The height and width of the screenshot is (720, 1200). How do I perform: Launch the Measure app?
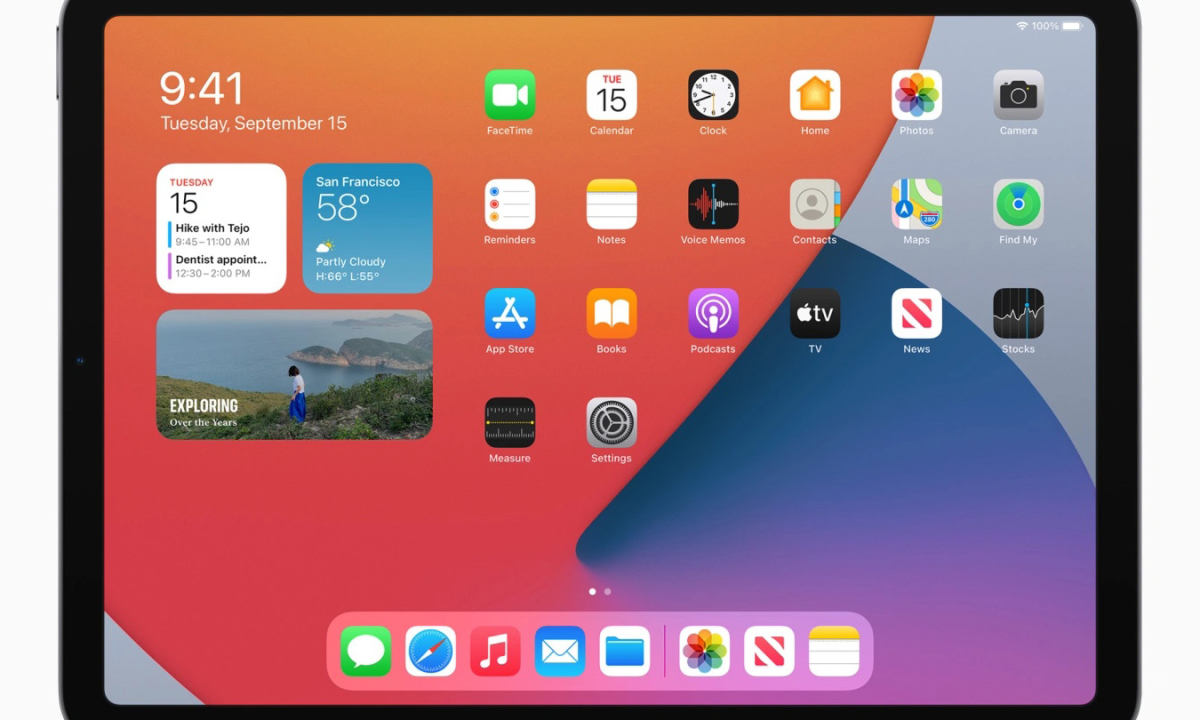click(510, 422)
